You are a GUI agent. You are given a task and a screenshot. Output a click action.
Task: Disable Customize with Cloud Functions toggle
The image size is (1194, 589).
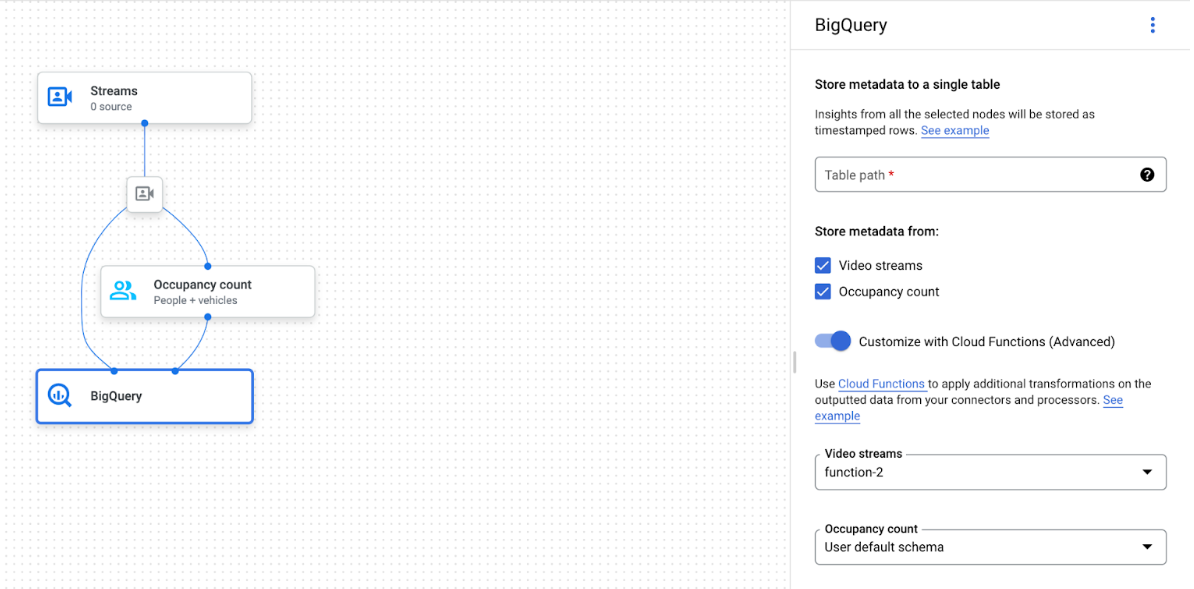(832, 341)
